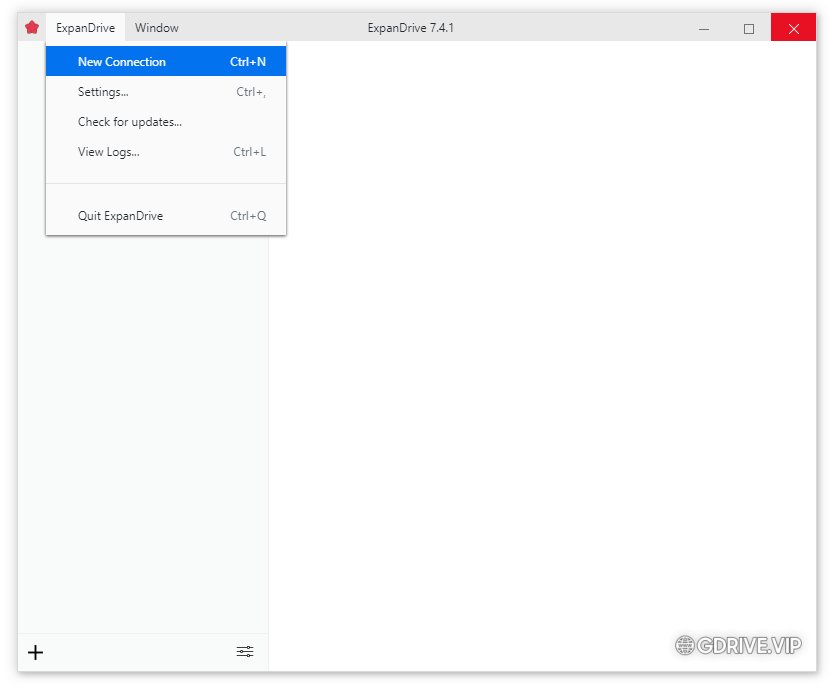Select the Settings... menu entry
The height and width of the screenshot is (689, 835).
click(166, 92)
